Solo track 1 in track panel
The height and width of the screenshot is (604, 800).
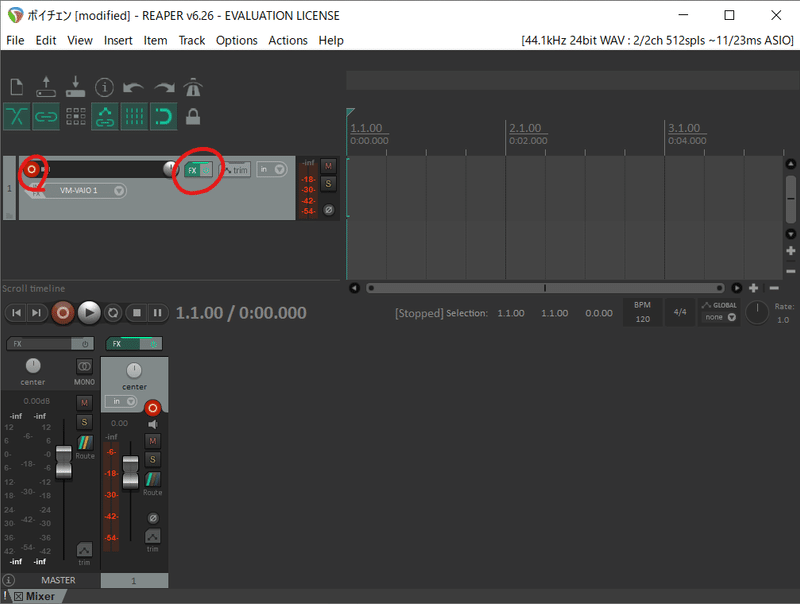point(328,183)
